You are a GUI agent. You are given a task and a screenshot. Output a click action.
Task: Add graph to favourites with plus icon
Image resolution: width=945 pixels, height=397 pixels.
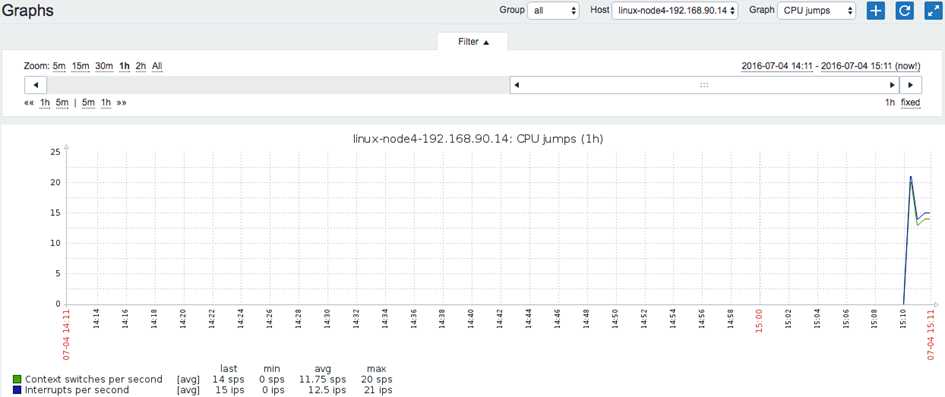[875, 10]
